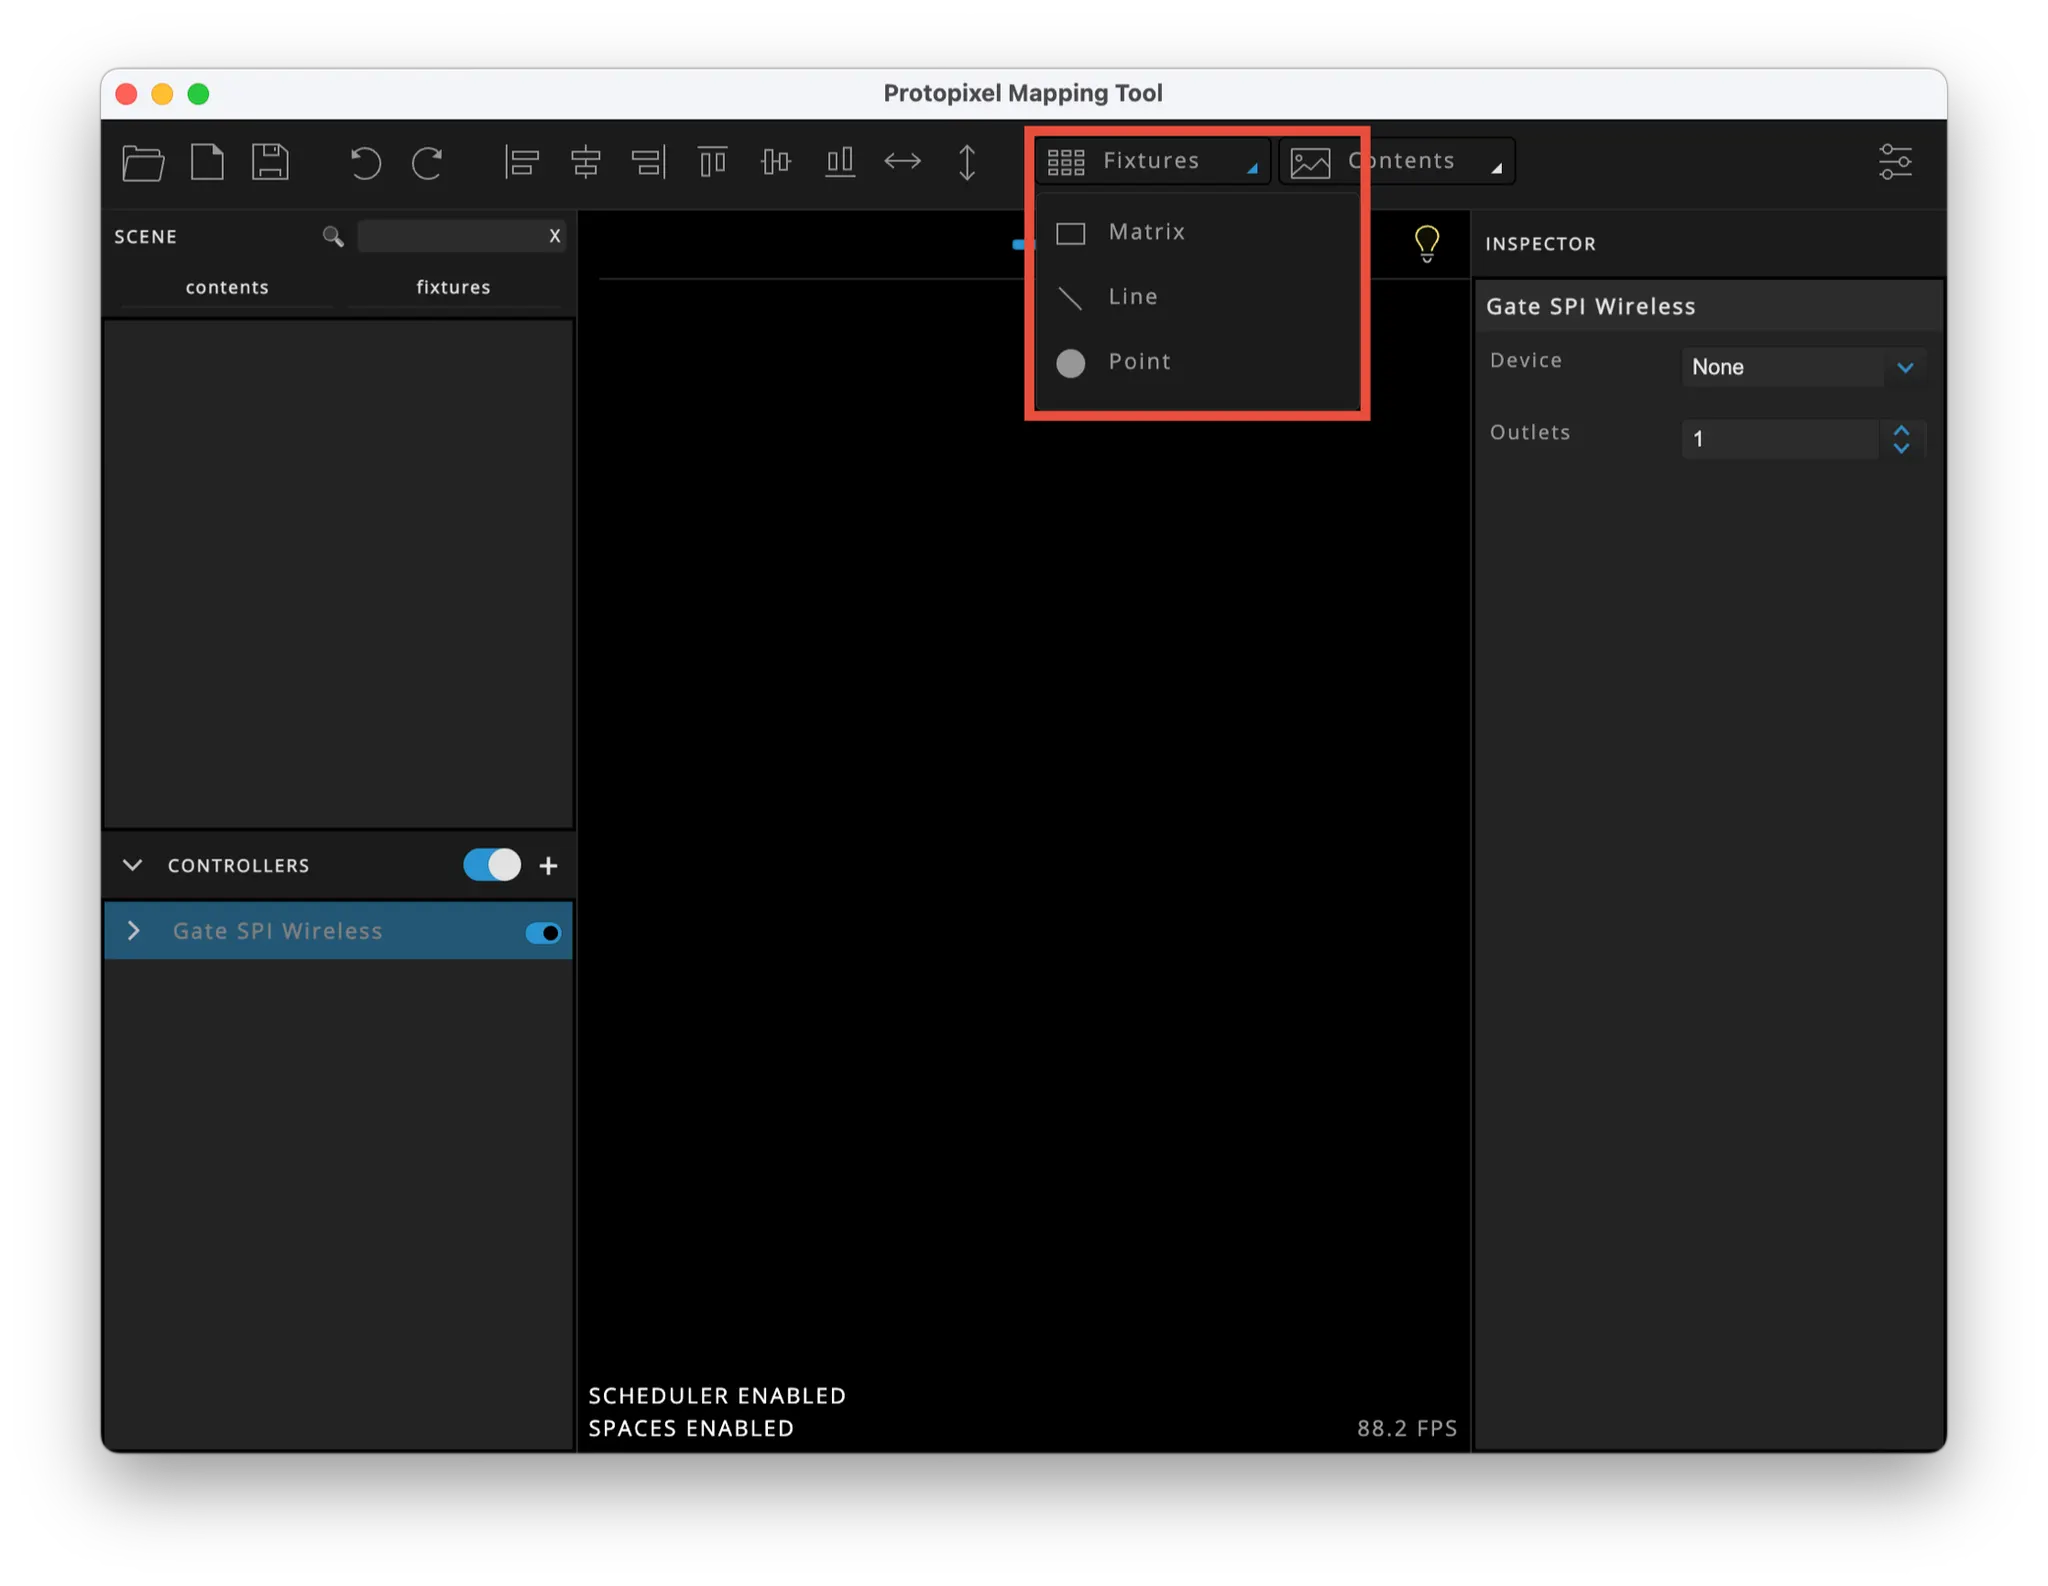2048x1586 pixels.
Task: Undo the last action
Action: tap(365, 162)
